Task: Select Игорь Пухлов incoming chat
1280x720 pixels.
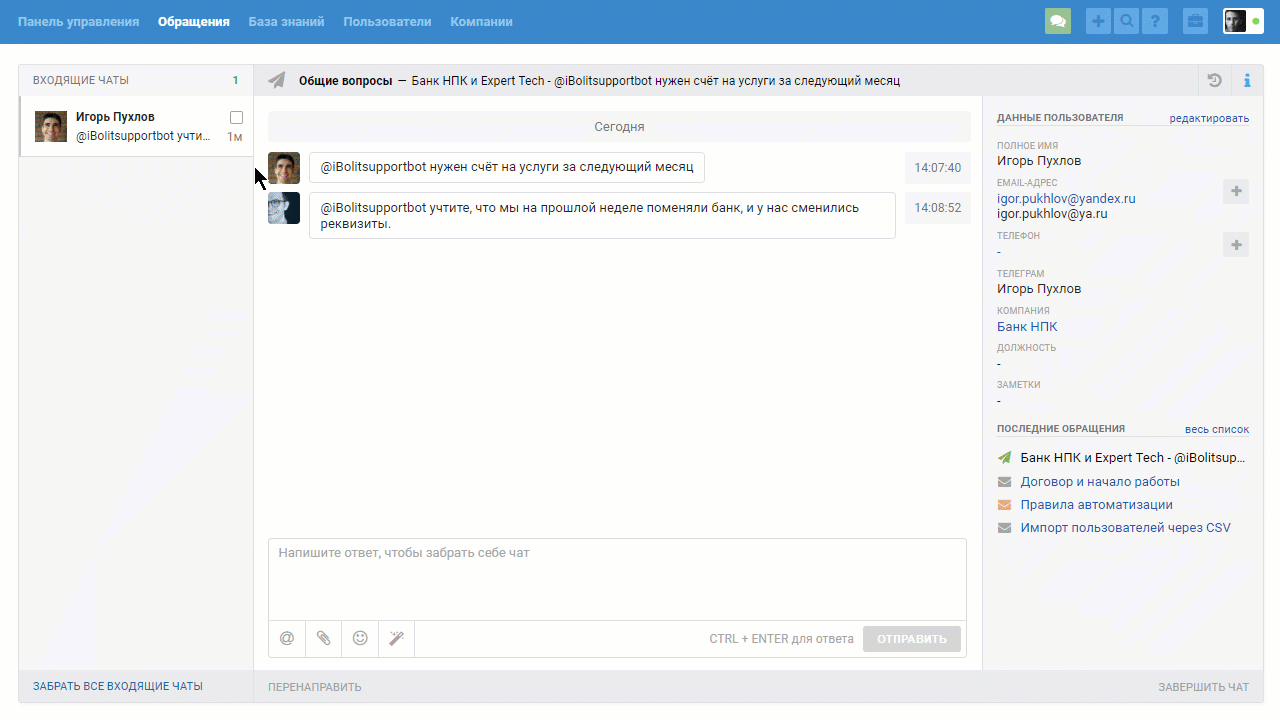Action: [136, 127]
